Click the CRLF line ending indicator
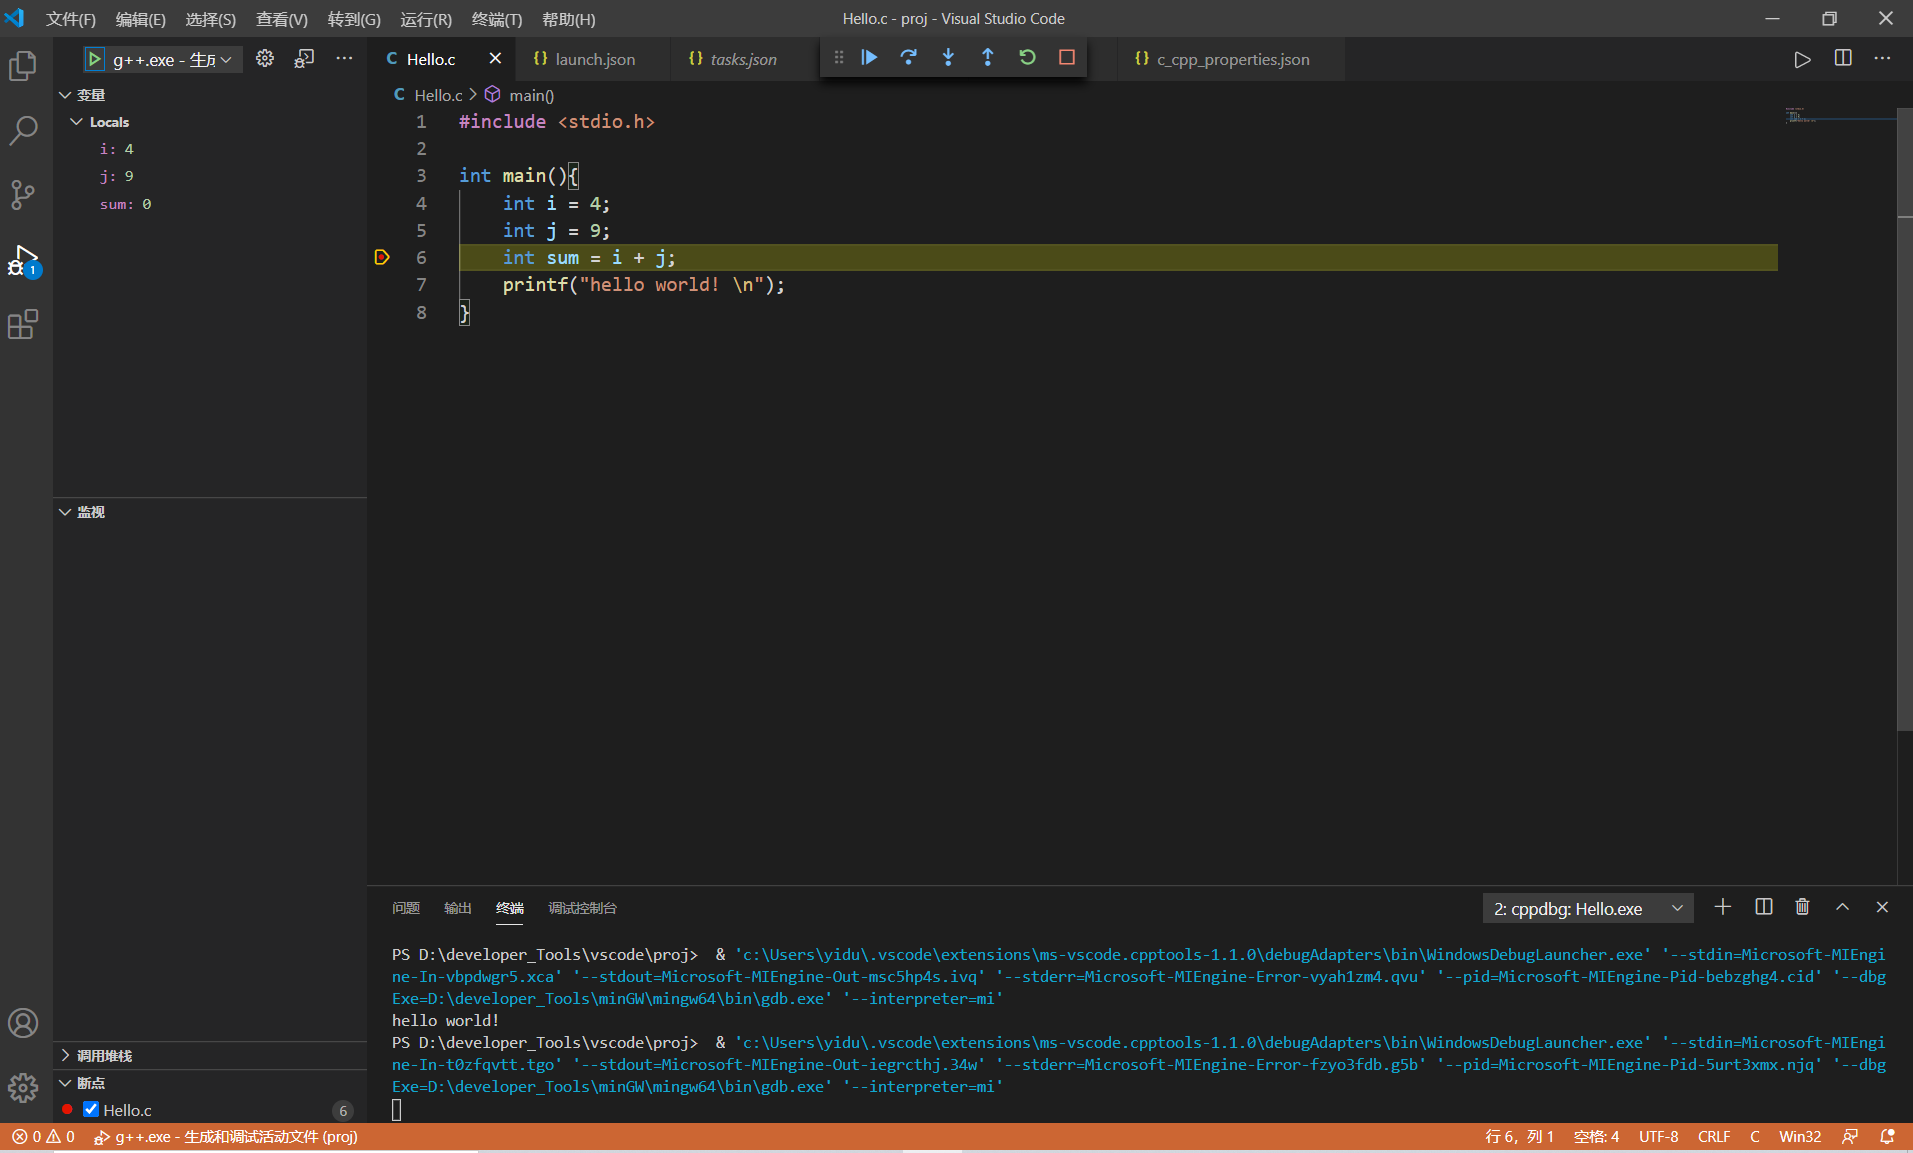Screen dimensions: 1913x1153 coord(1713,1136)
